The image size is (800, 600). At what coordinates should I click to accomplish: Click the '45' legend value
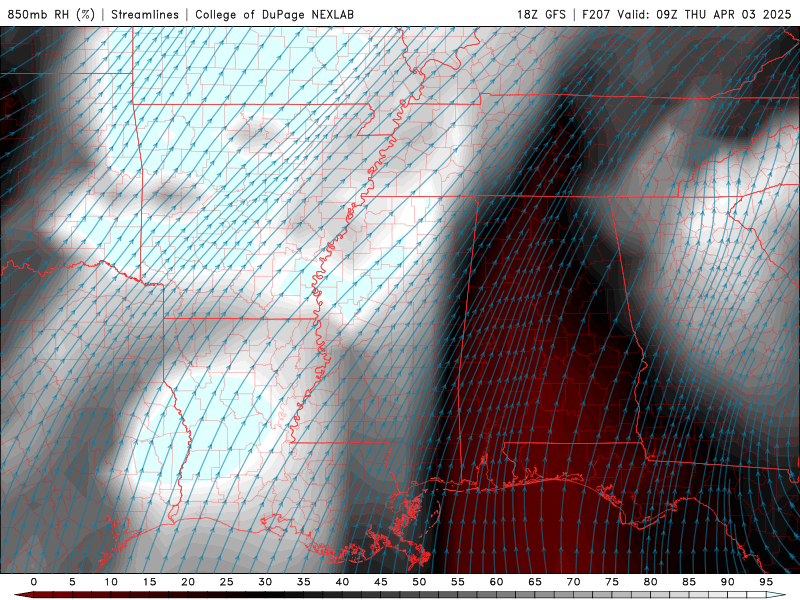(x=381, y=582)
